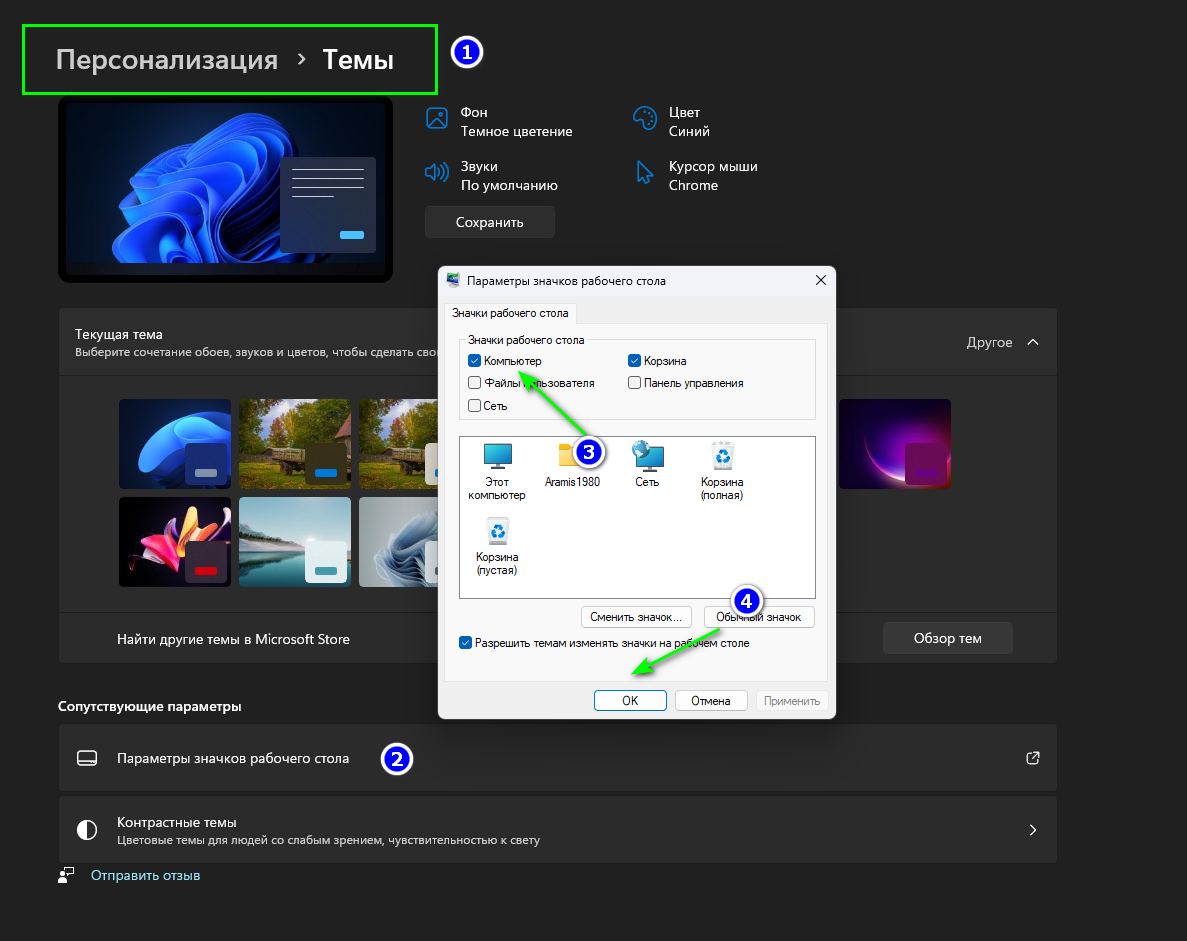Open Параметры значков рабочего стола row

pos(557,758)
